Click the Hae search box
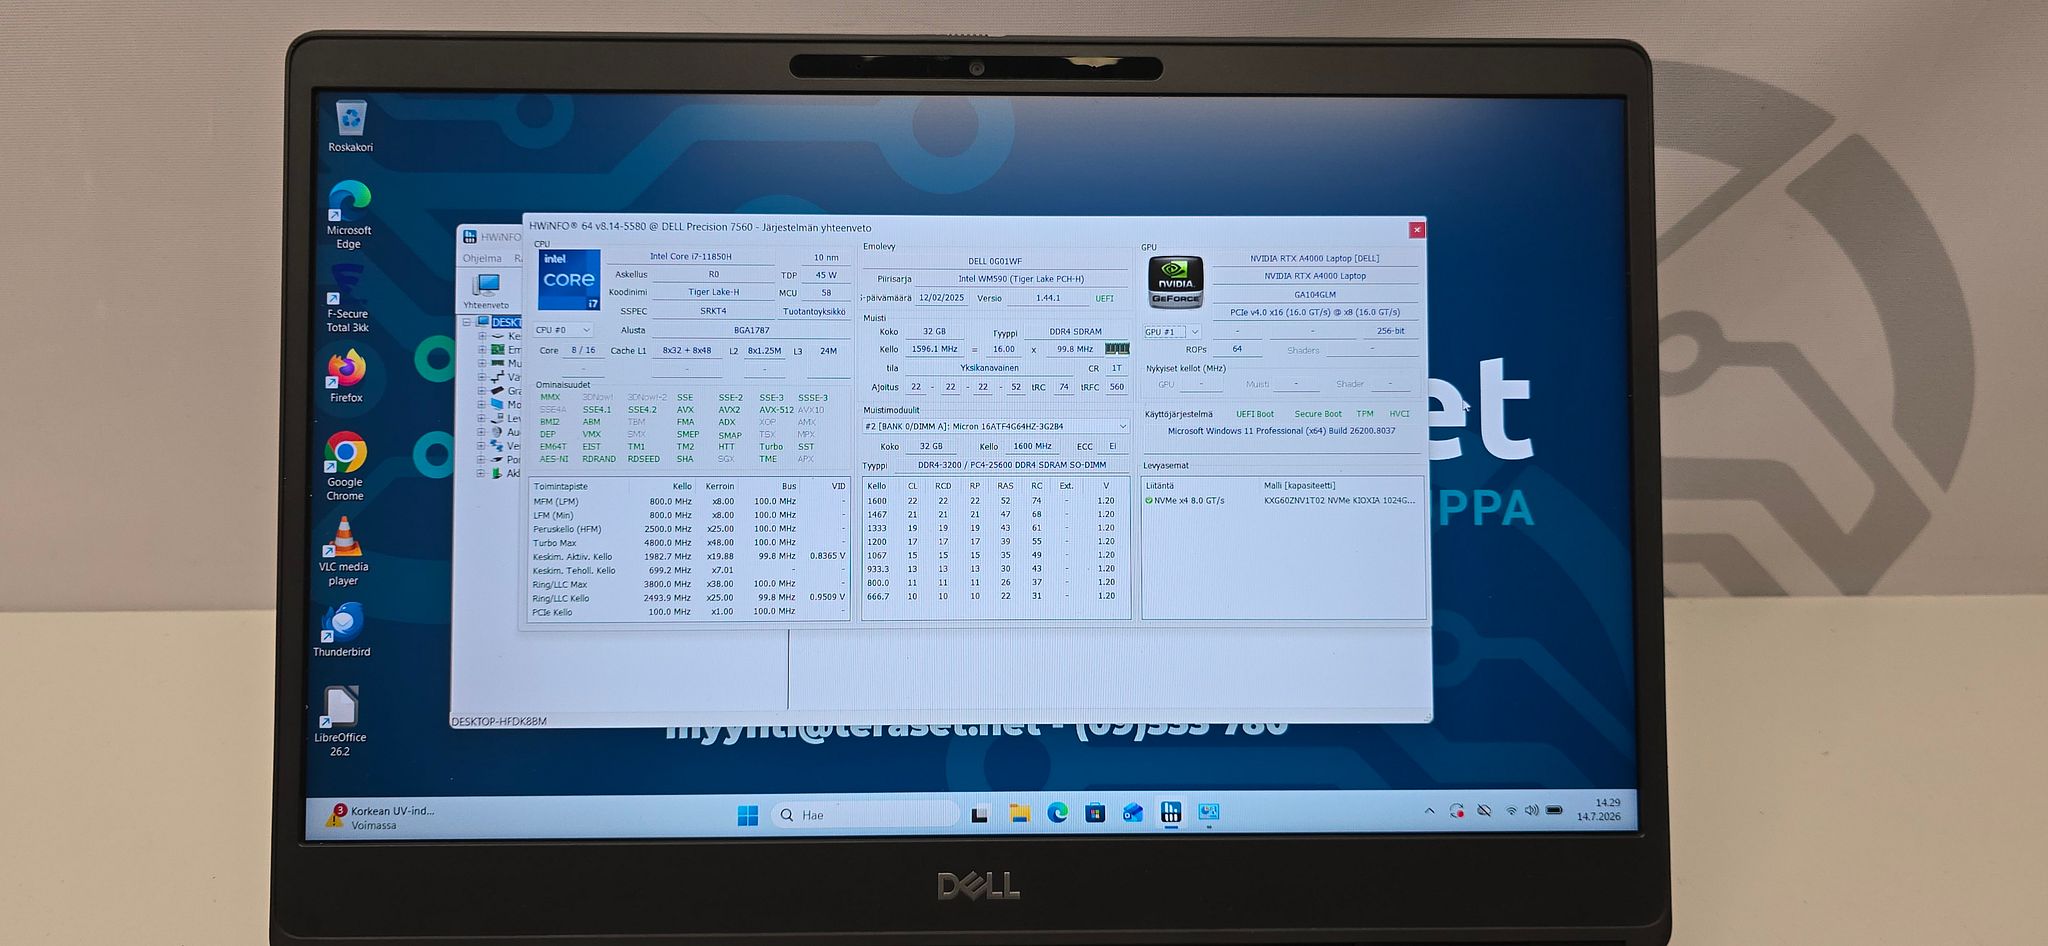The width and height of the screenshot is (2048, 946). [x=865, y=815]
